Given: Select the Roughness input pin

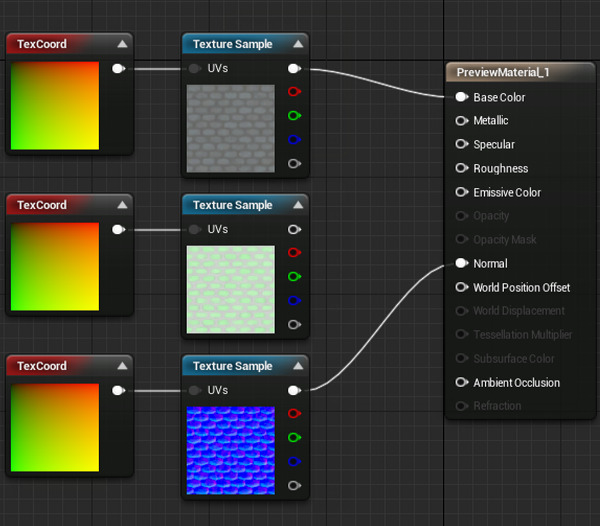Looking at the screenshot, I should 461,168.
